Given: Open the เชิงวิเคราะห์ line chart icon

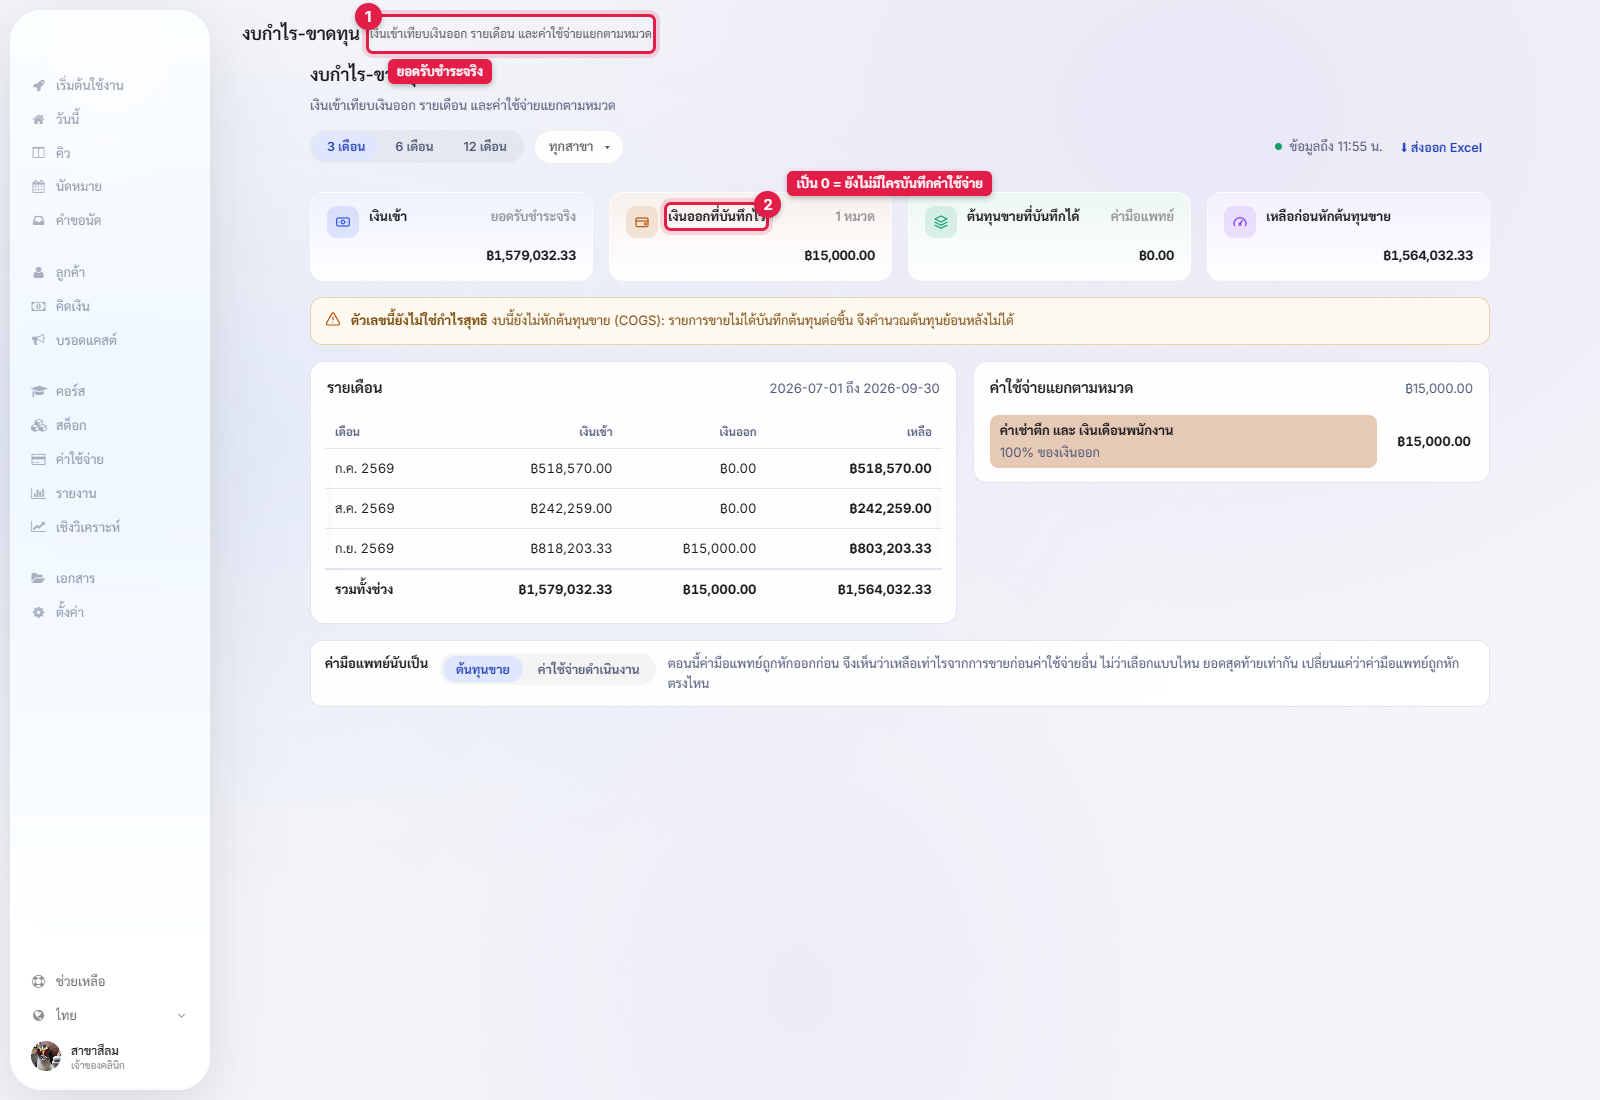Looking at the screenshot, I should coord(38,528).
